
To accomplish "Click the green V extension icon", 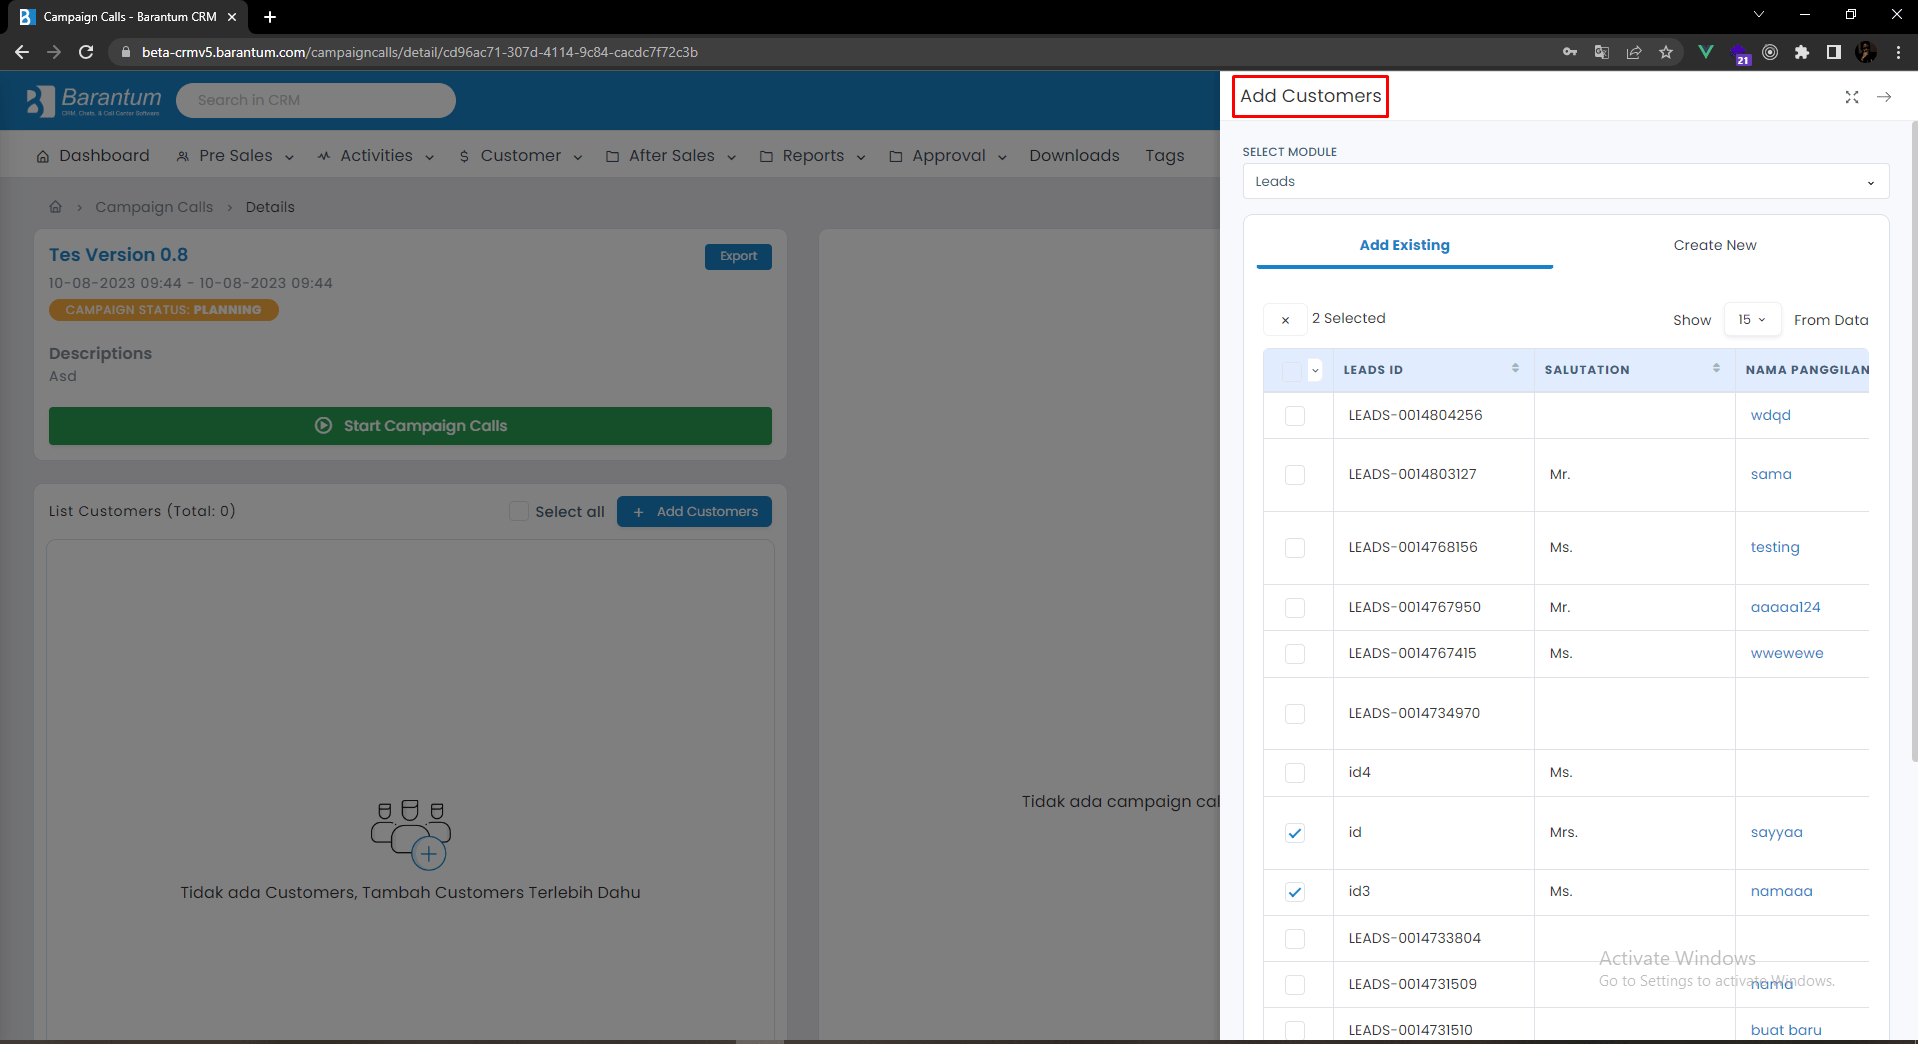I will pyautogui.click(x=1706, y=52).
